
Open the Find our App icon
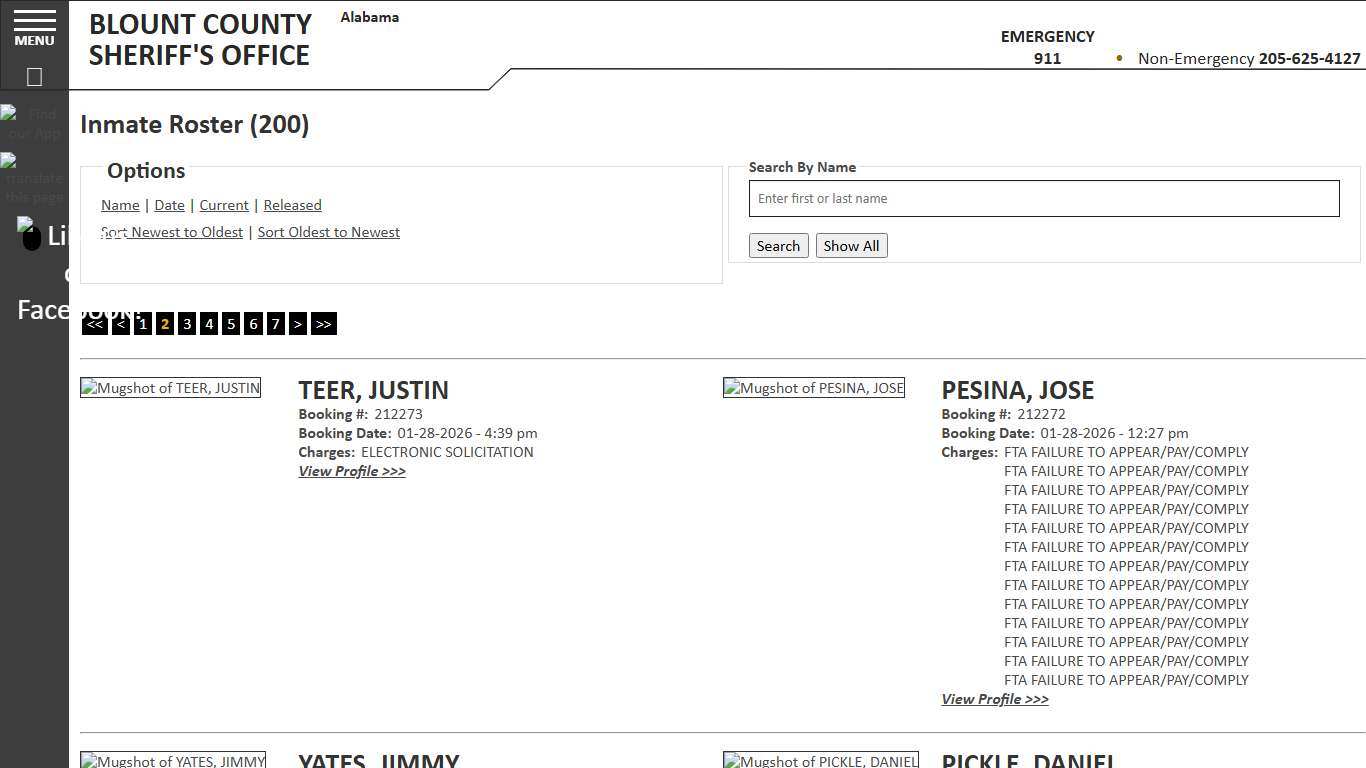pos(30,120)
